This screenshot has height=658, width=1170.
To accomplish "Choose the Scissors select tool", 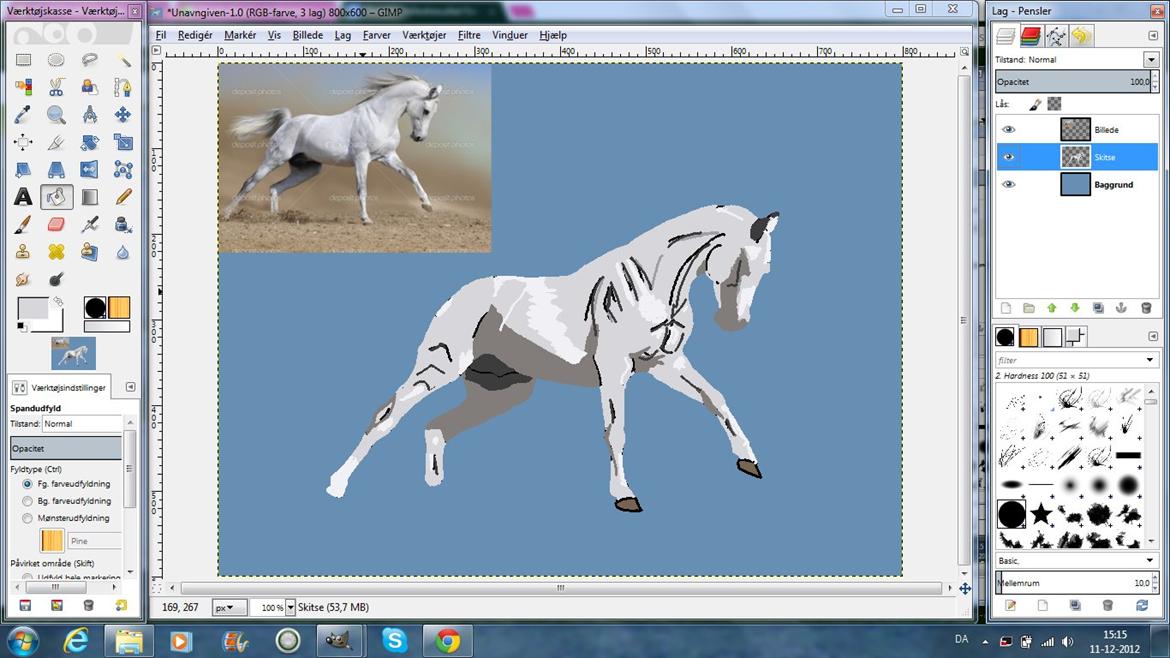I will [x=56, y=87].
